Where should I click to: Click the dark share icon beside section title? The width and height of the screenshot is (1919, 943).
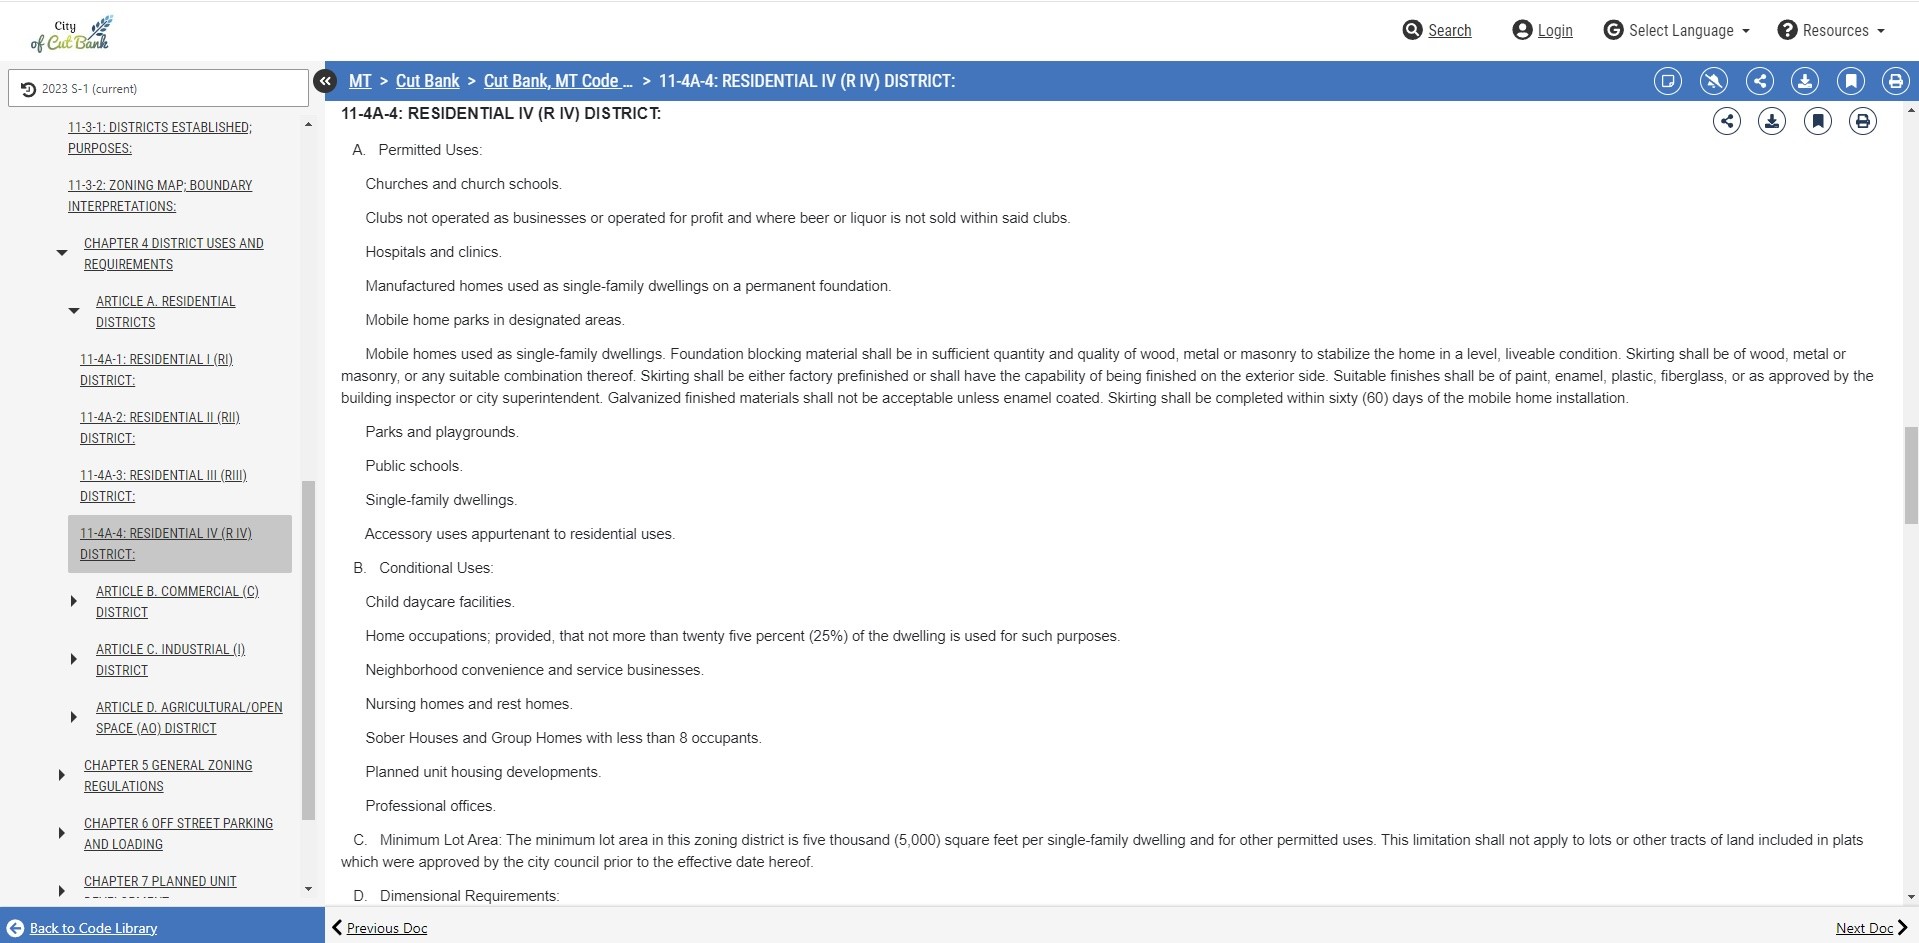click(1726, 122)
